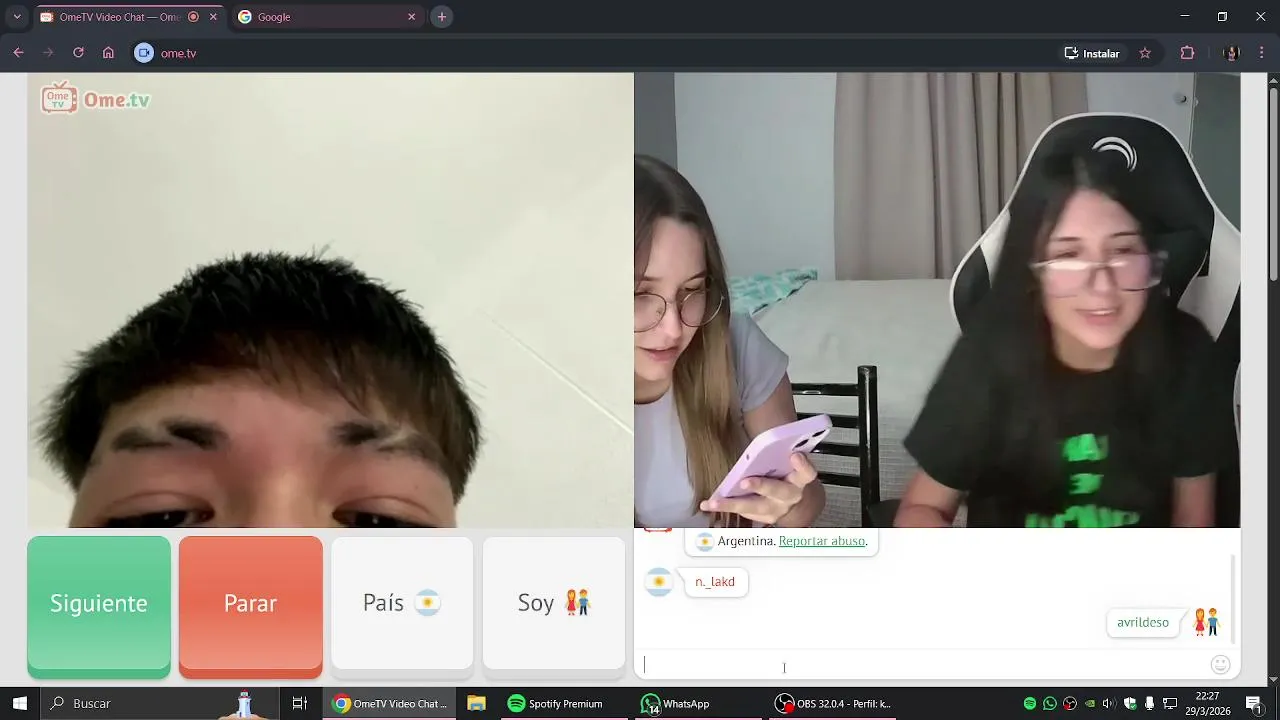Go forward in browser history
Image resolution: width=1280 pixels, height=720 pixels.
coord(48,53)
